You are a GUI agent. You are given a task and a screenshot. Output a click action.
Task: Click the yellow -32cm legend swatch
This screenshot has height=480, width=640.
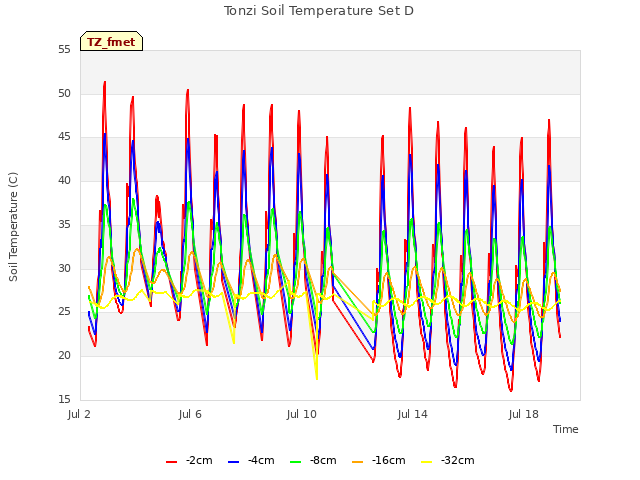point(426,462)
